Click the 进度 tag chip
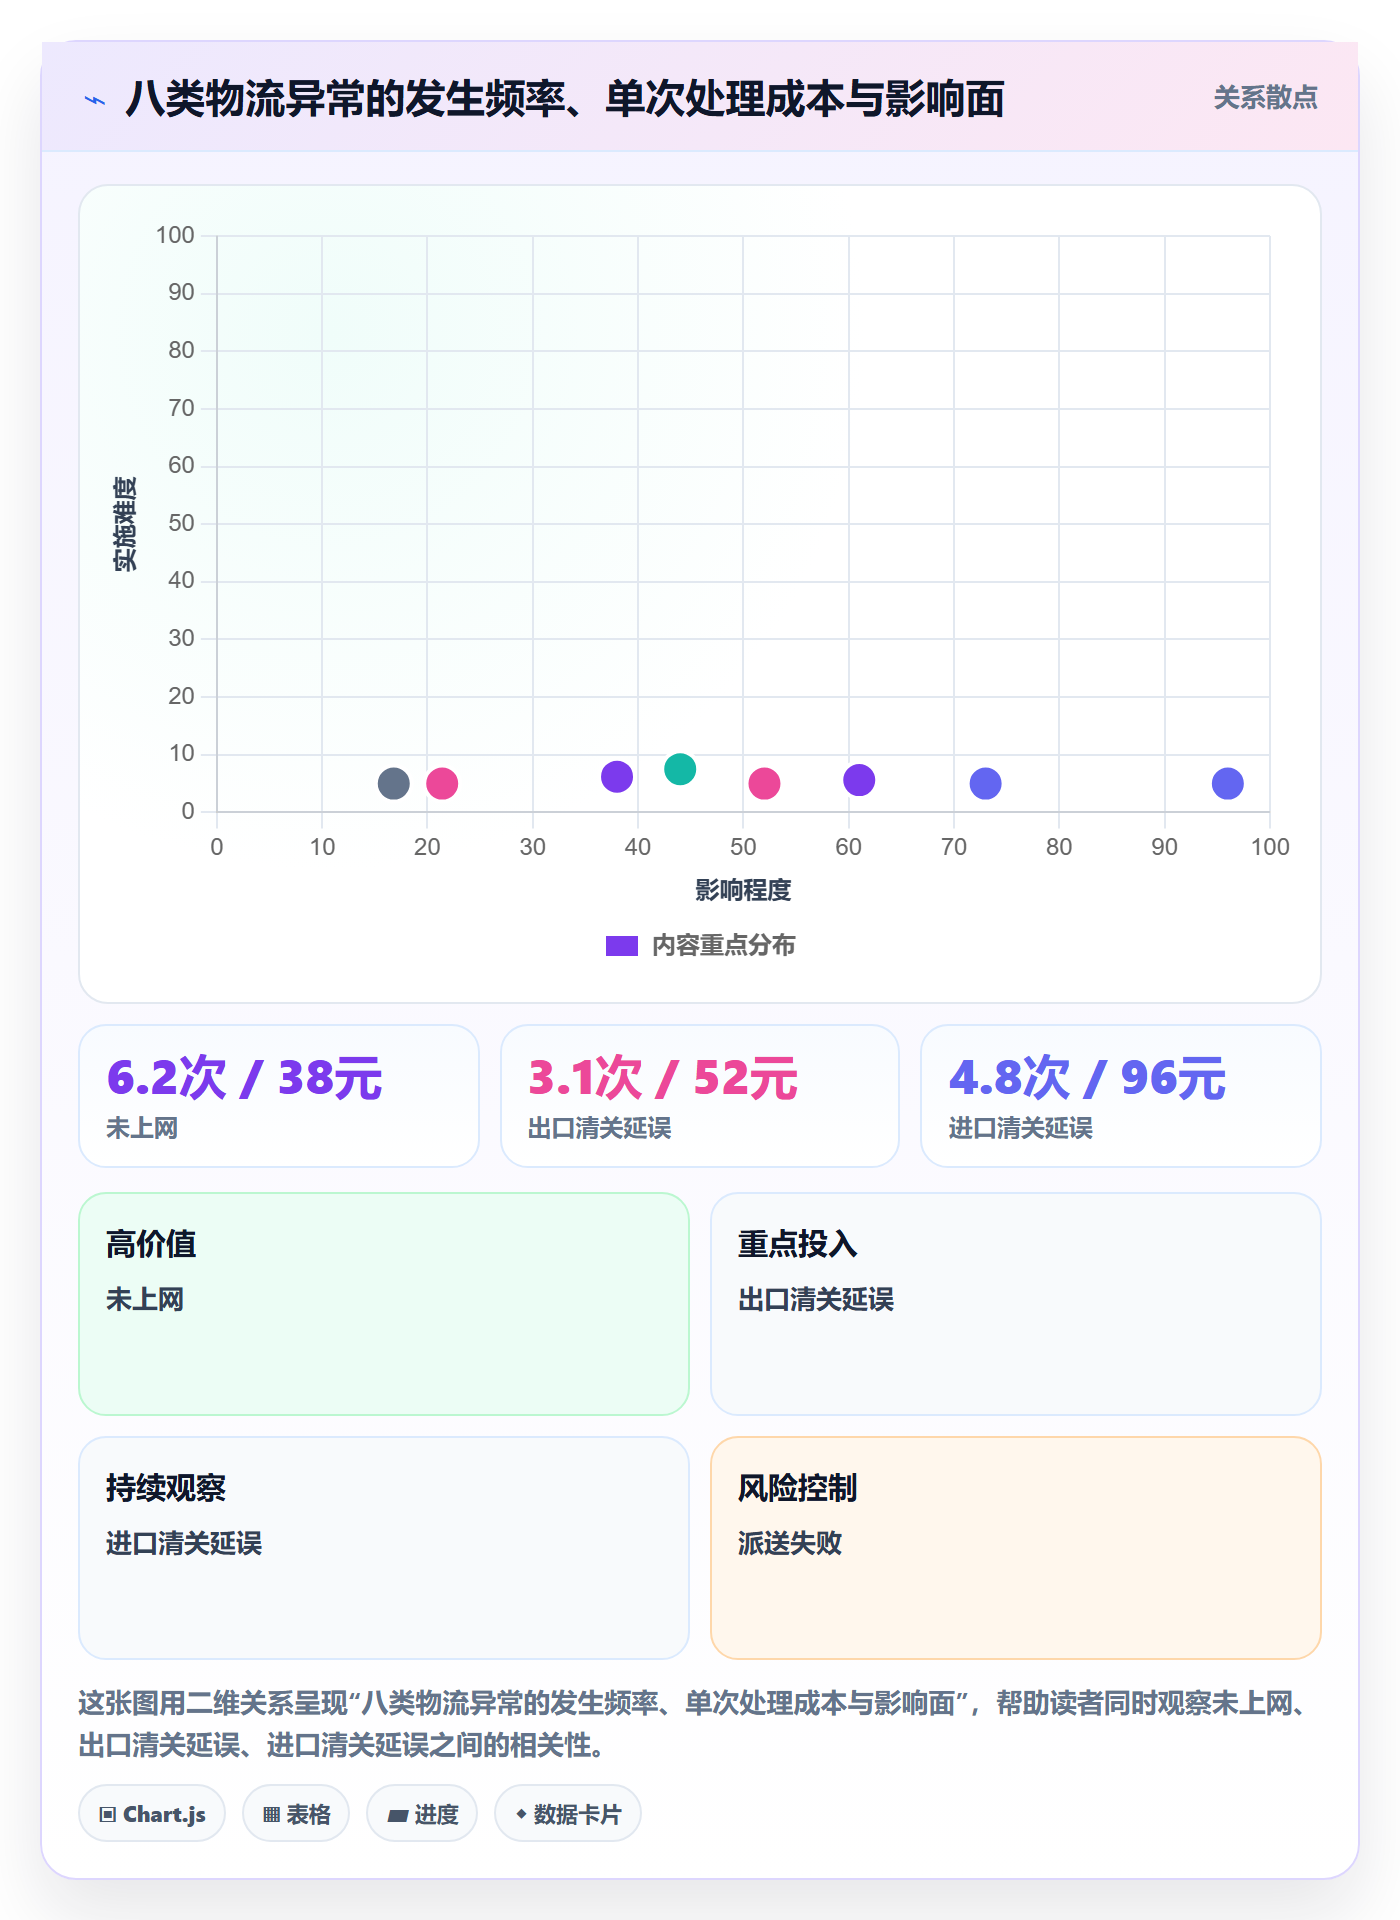 tap(422, 1813)
